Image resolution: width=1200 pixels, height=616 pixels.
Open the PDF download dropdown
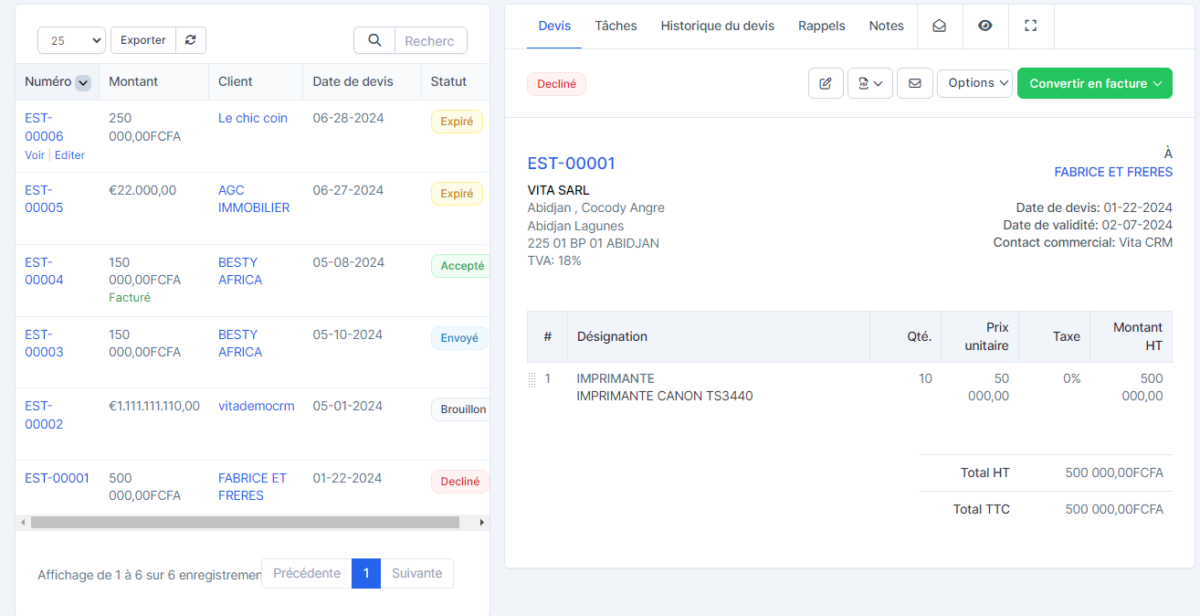(x=869, y=84)
